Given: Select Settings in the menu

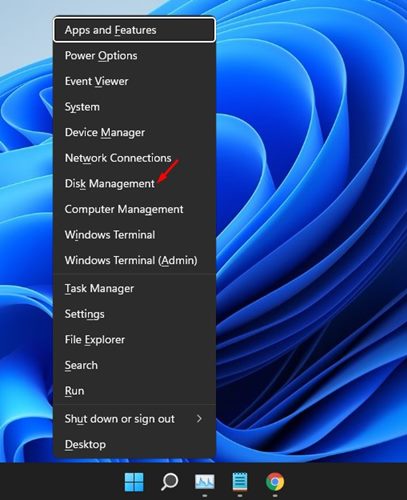Looking at the screenshot, I should (x=134, y=314).
